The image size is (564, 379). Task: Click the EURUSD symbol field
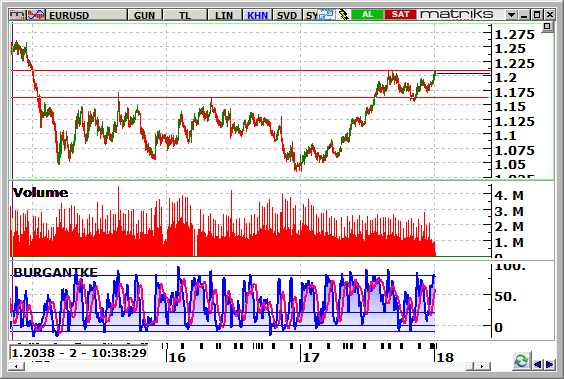(x=87, y=15)
